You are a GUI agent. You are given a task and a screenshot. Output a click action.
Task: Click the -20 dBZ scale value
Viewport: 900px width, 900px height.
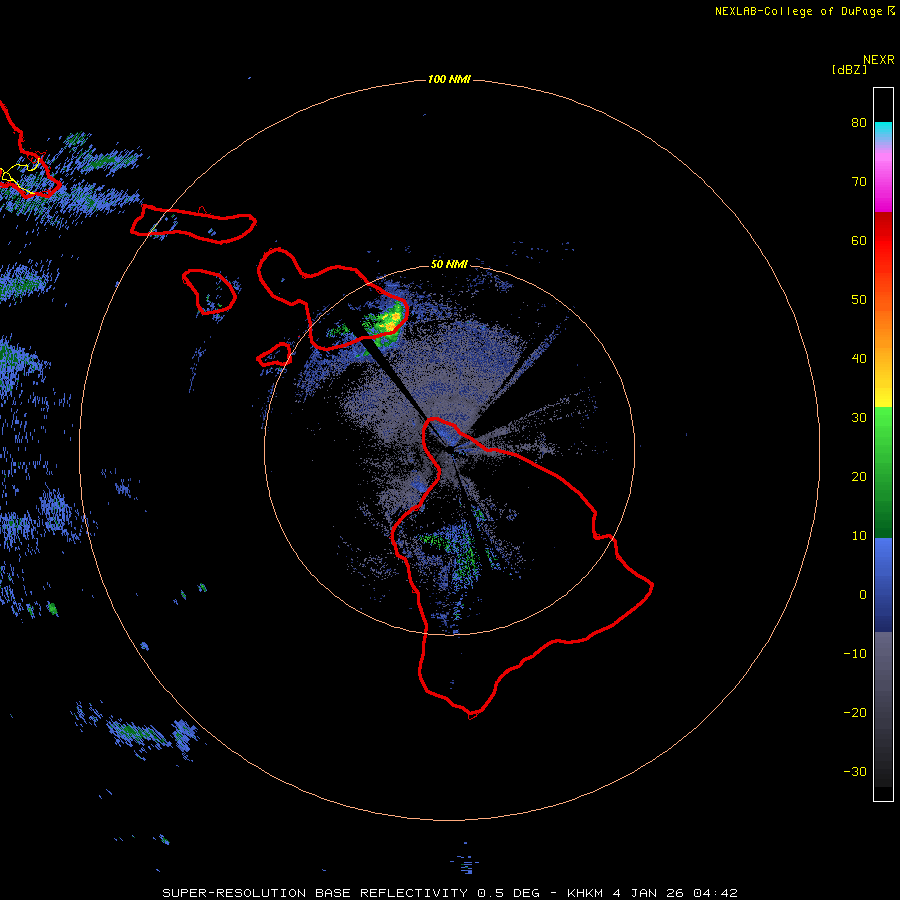[x=855, y=712]
